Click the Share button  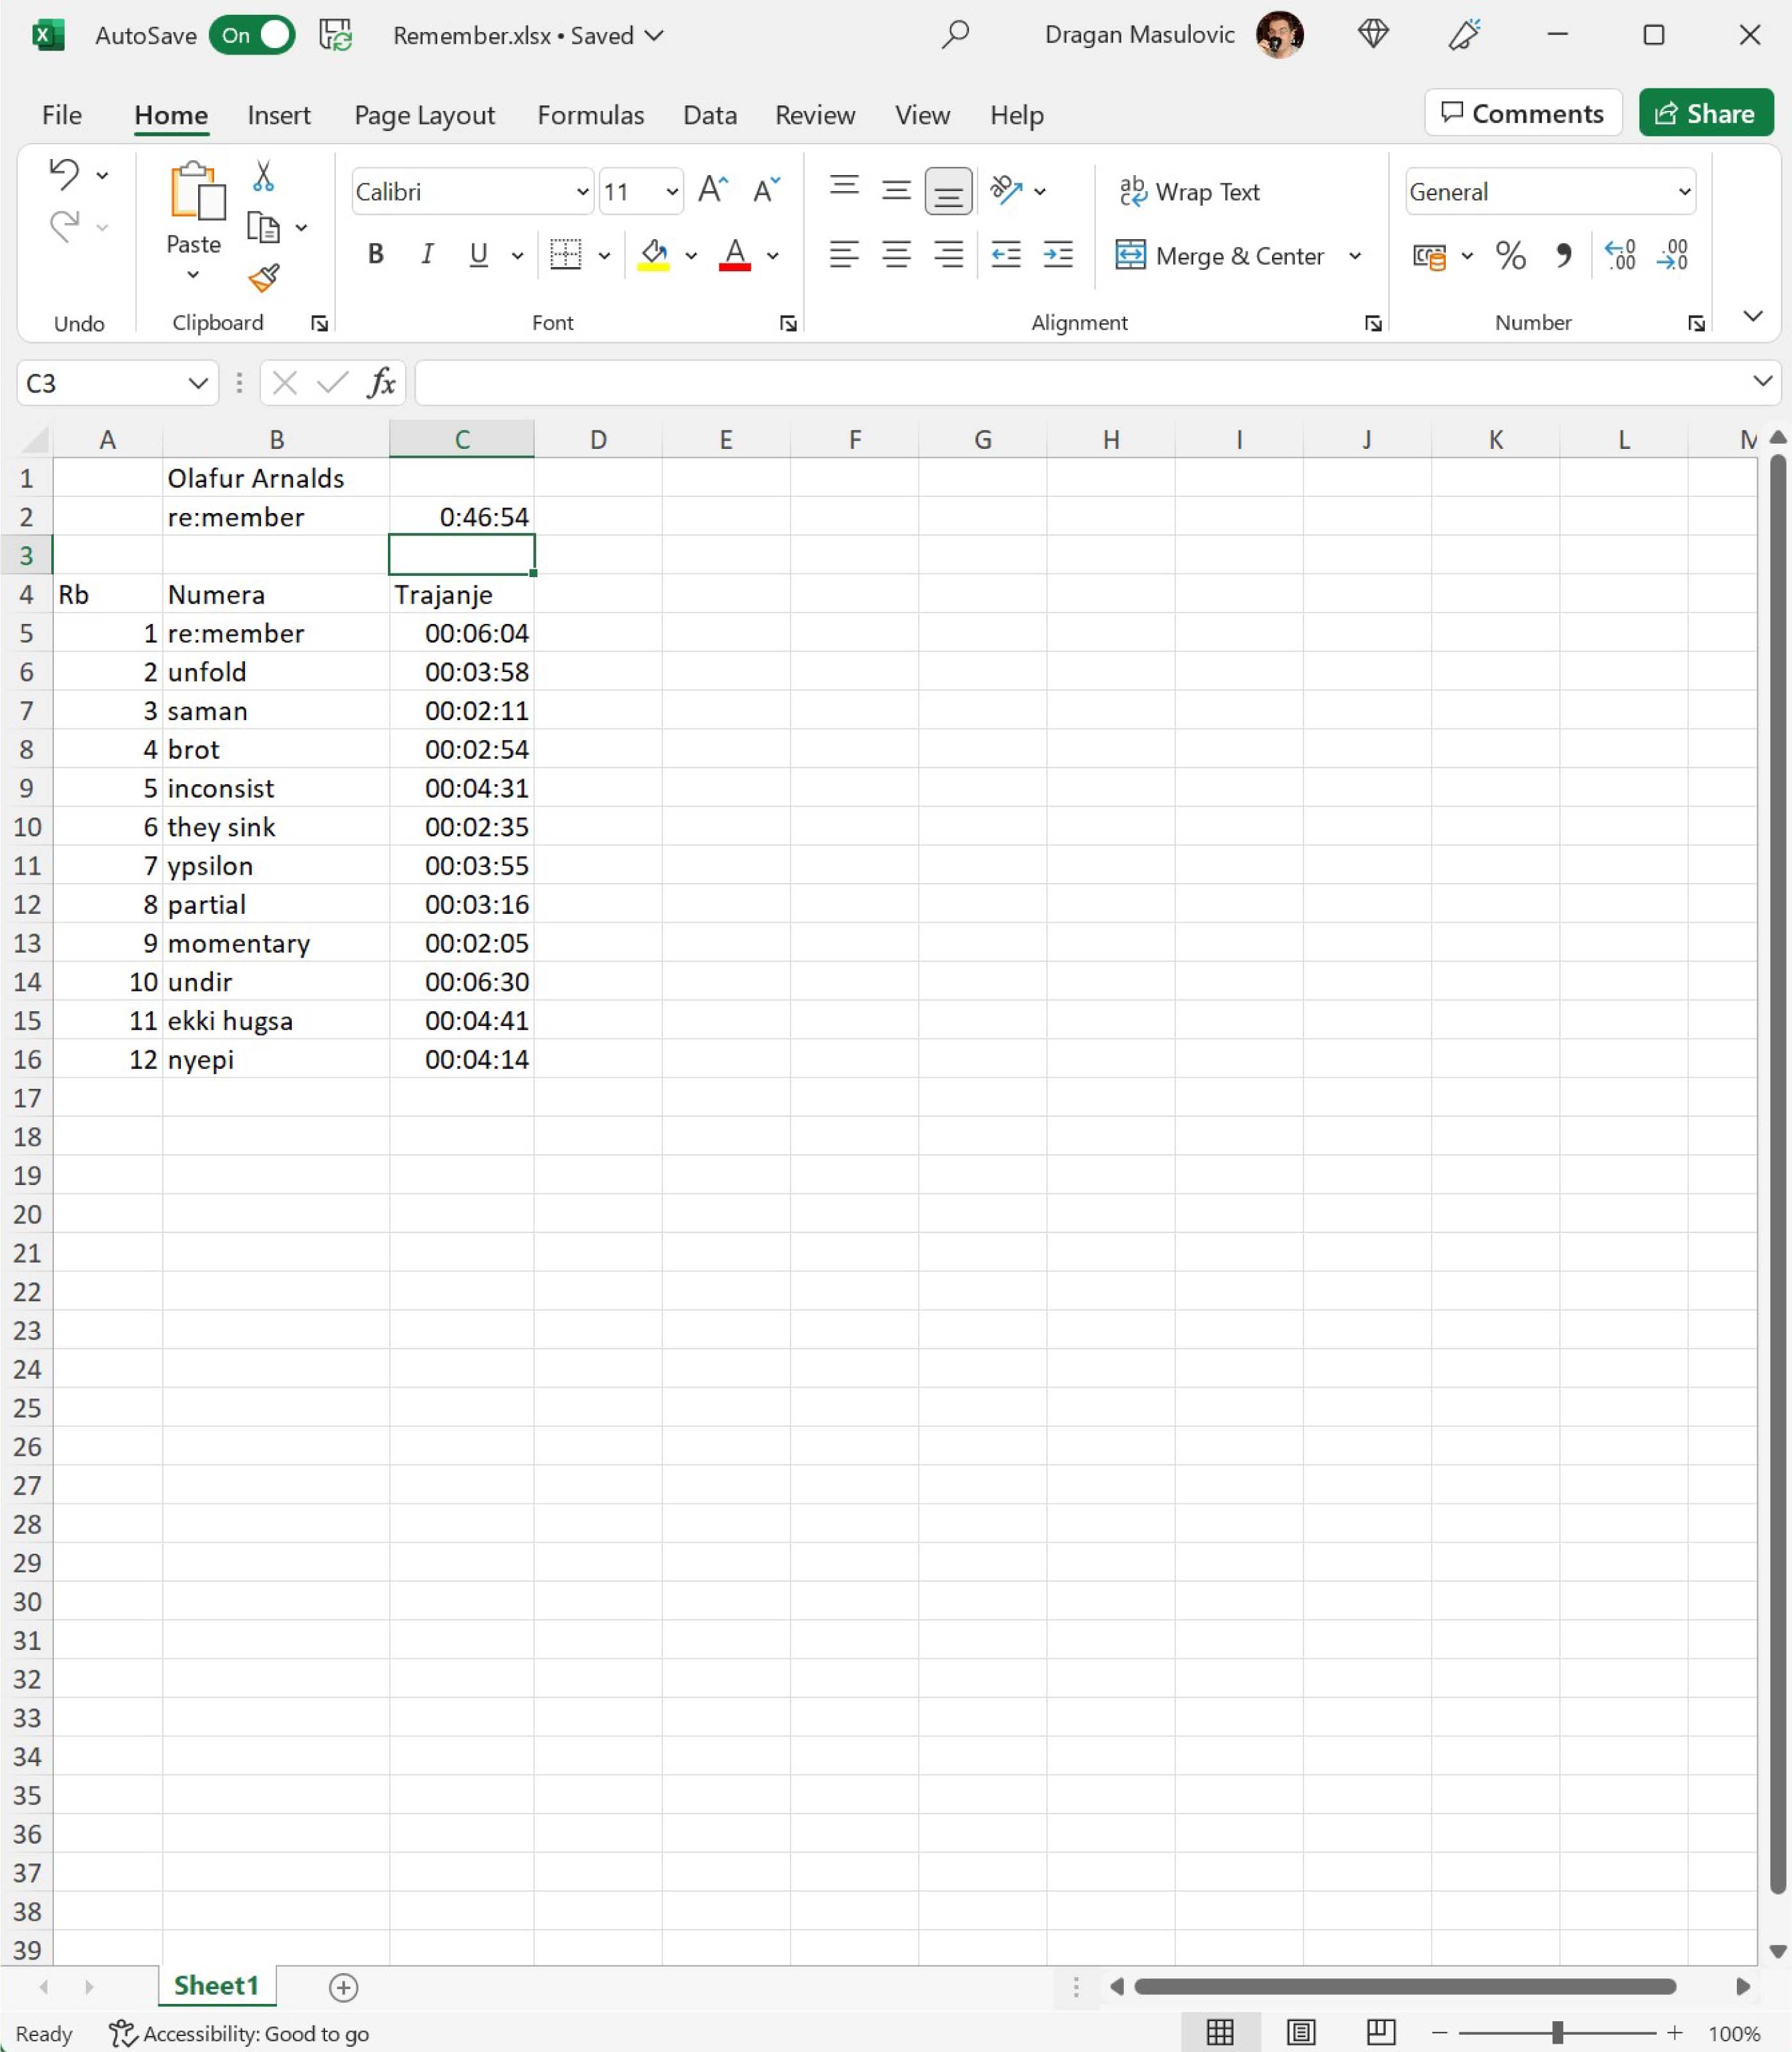[1705, 114]
